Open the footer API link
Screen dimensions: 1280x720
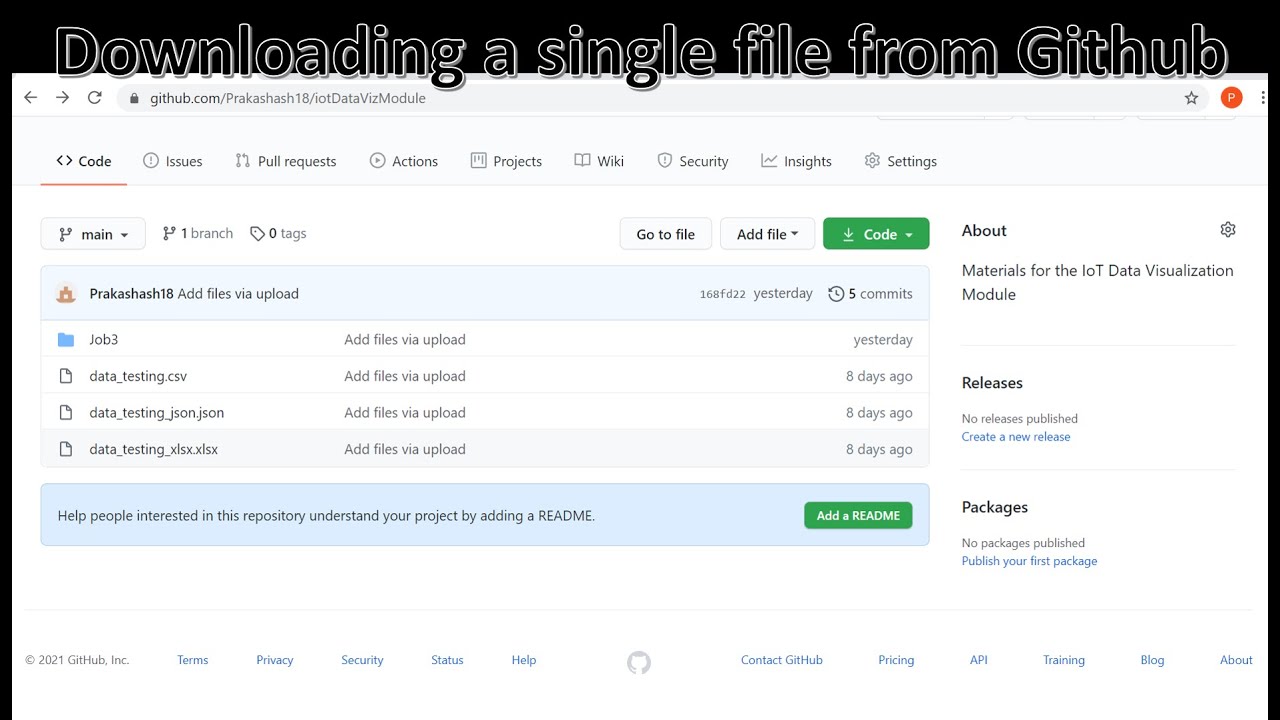tap(979, 660)
